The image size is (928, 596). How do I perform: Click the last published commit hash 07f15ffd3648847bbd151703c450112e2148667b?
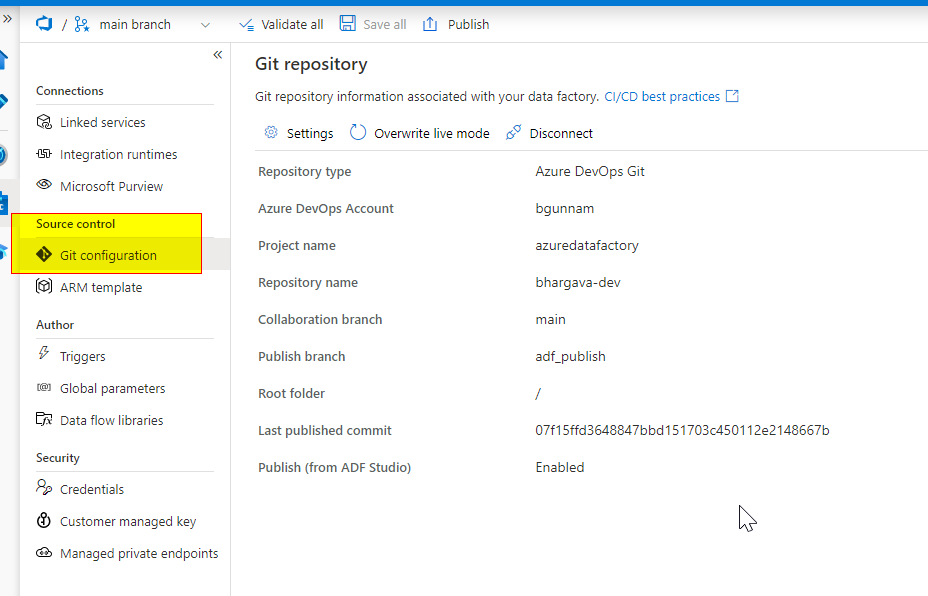(x=682, y=430)
